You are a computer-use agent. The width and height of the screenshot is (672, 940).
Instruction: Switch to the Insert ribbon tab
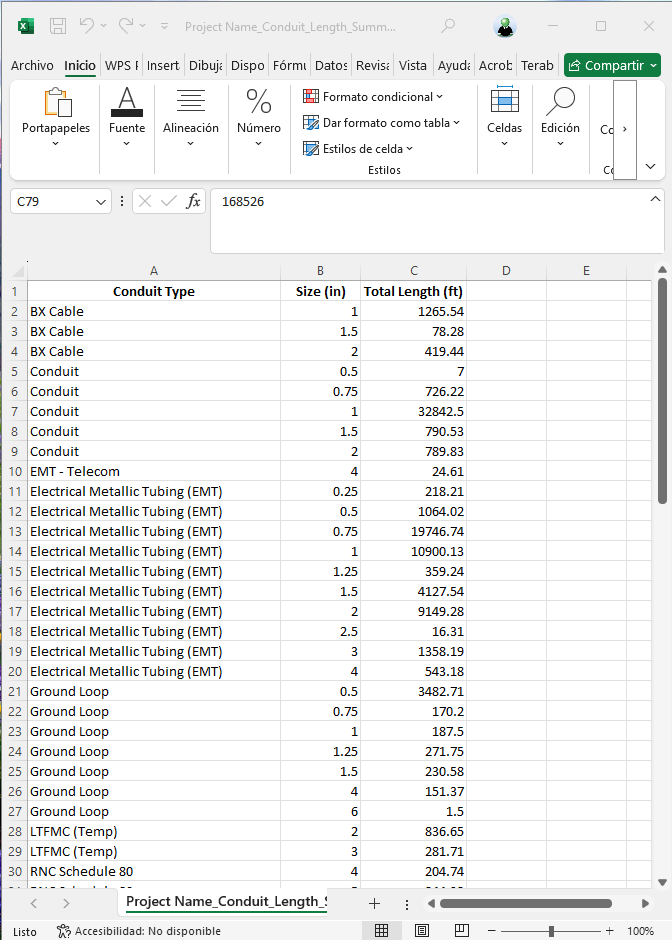[x=163, y=66]
